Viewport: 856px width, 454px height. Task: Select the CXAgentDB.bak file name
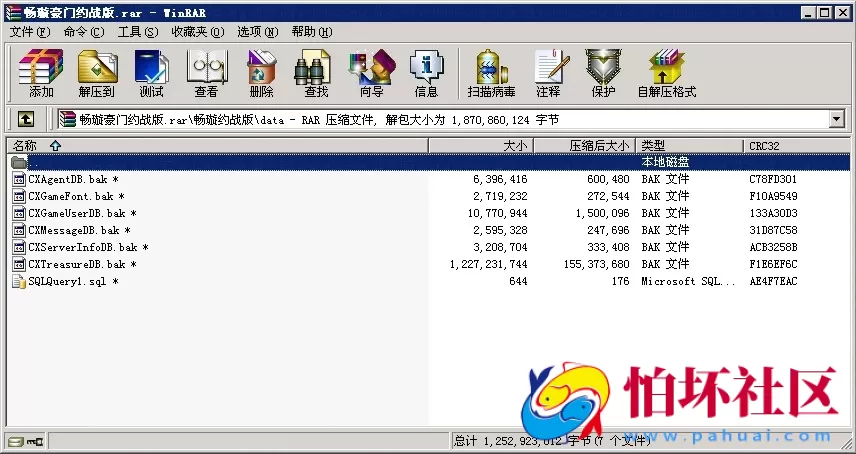point(73,179)
